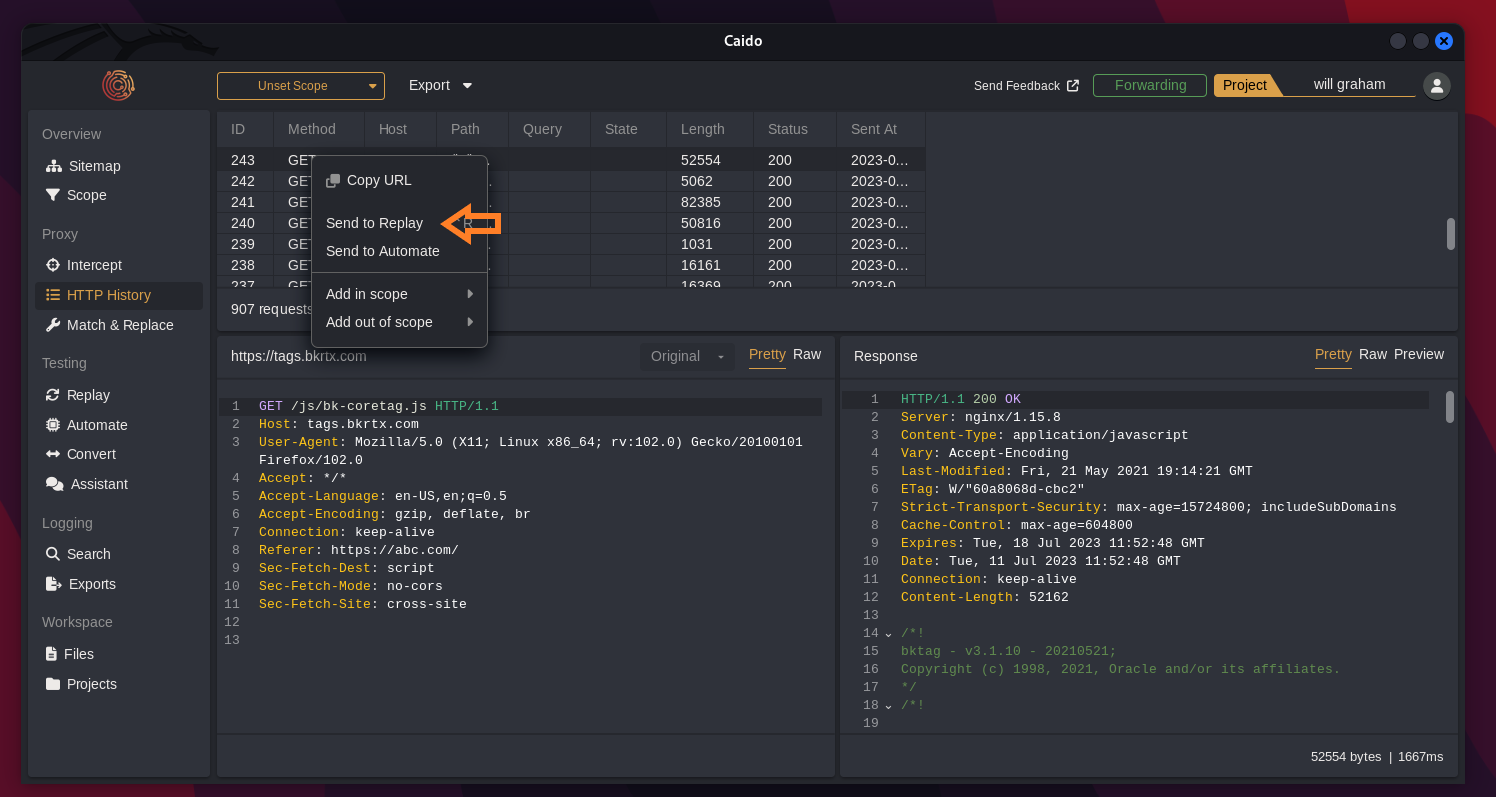This screenshot has width=1496, height=797.
Task: Select request row with ID 243
Action: tap(571, 160)
